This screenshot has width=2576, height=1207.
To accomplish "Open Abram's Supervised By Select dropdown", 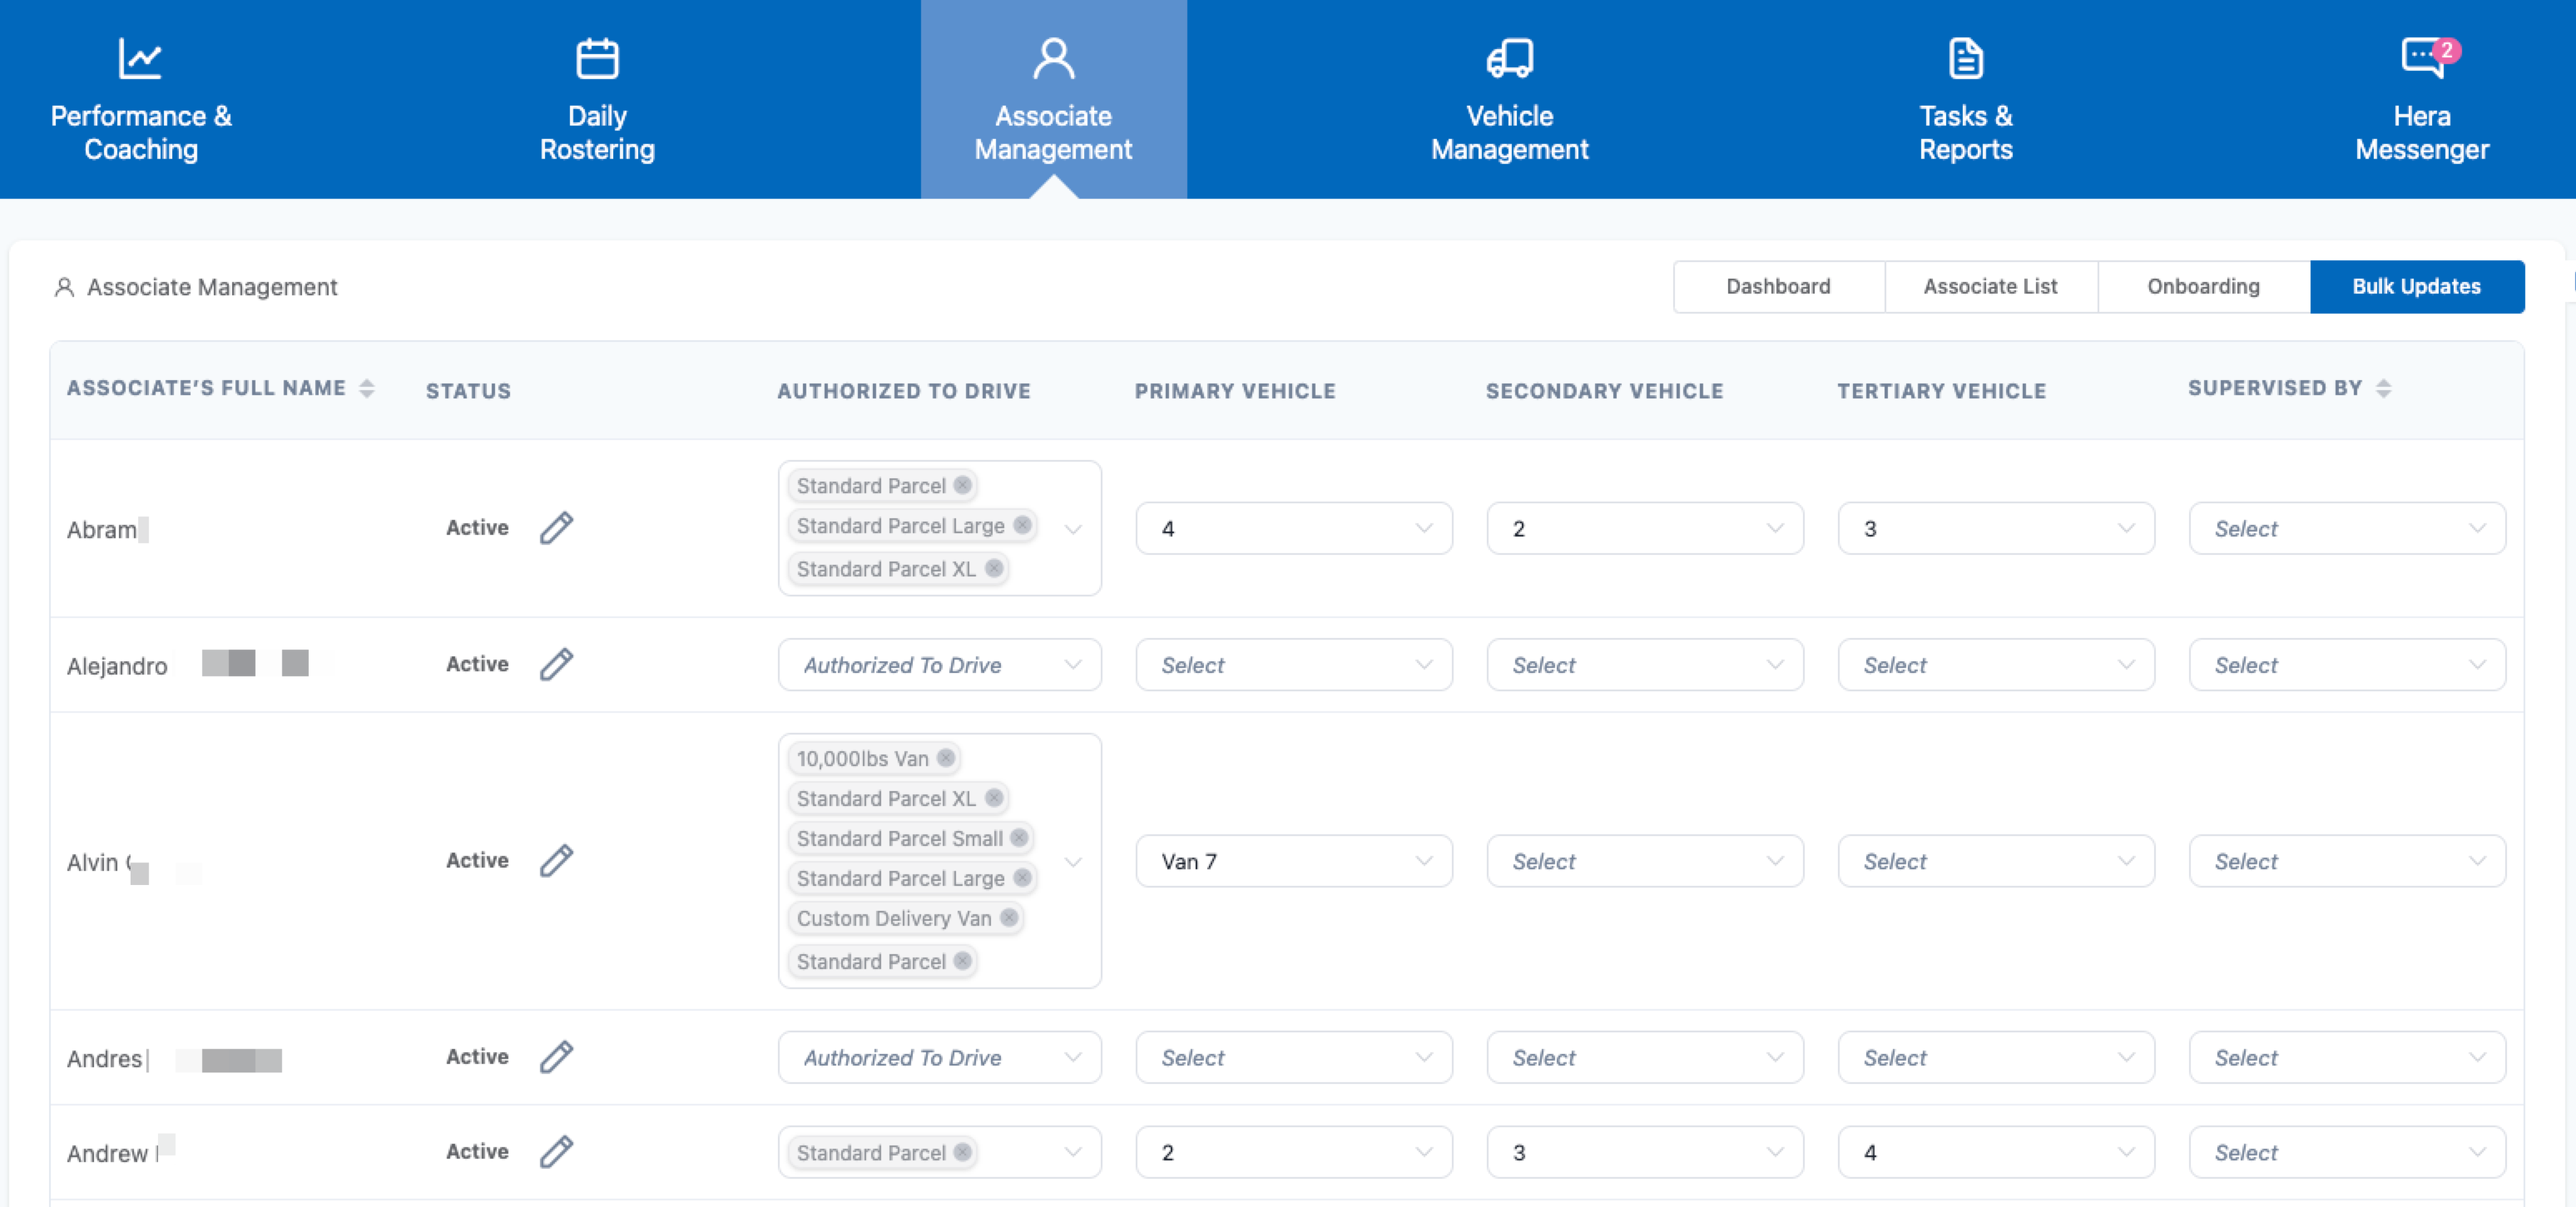I will tap(2346, 529).
